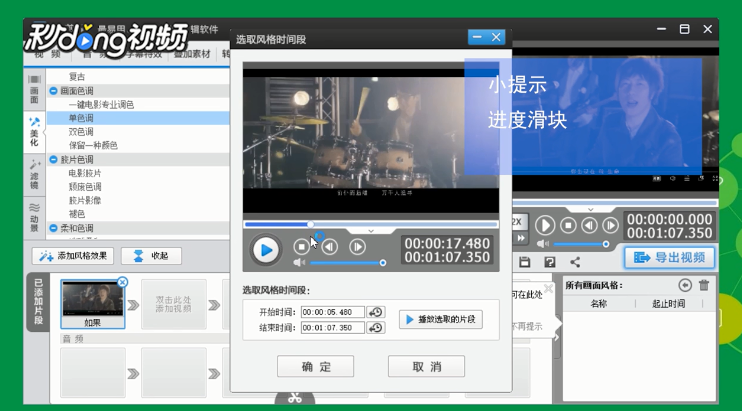Select the 胶片影像 style
The width and height of the screenshot is (742, 411).
85,201
